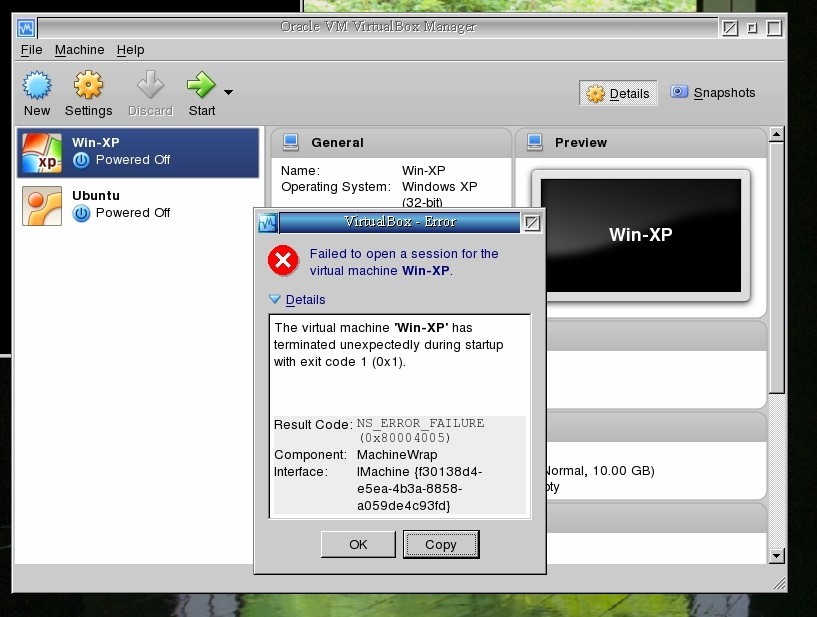
Task: Click the red error icon in dialog
Action: pyautogui.click(x=283, y=260)
